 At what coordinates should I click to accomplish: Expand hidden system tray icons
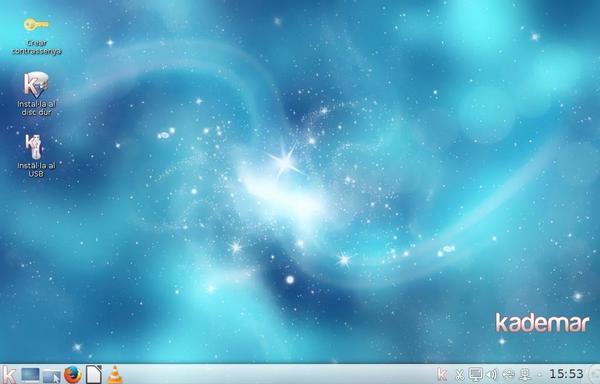click(x=540, y=374)
